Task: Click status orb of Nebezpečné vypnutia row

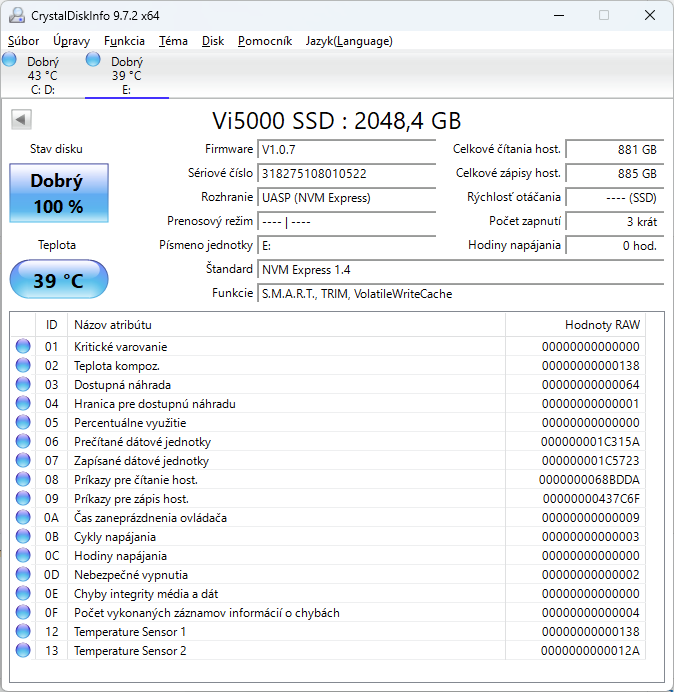Action: click(23, 574)
